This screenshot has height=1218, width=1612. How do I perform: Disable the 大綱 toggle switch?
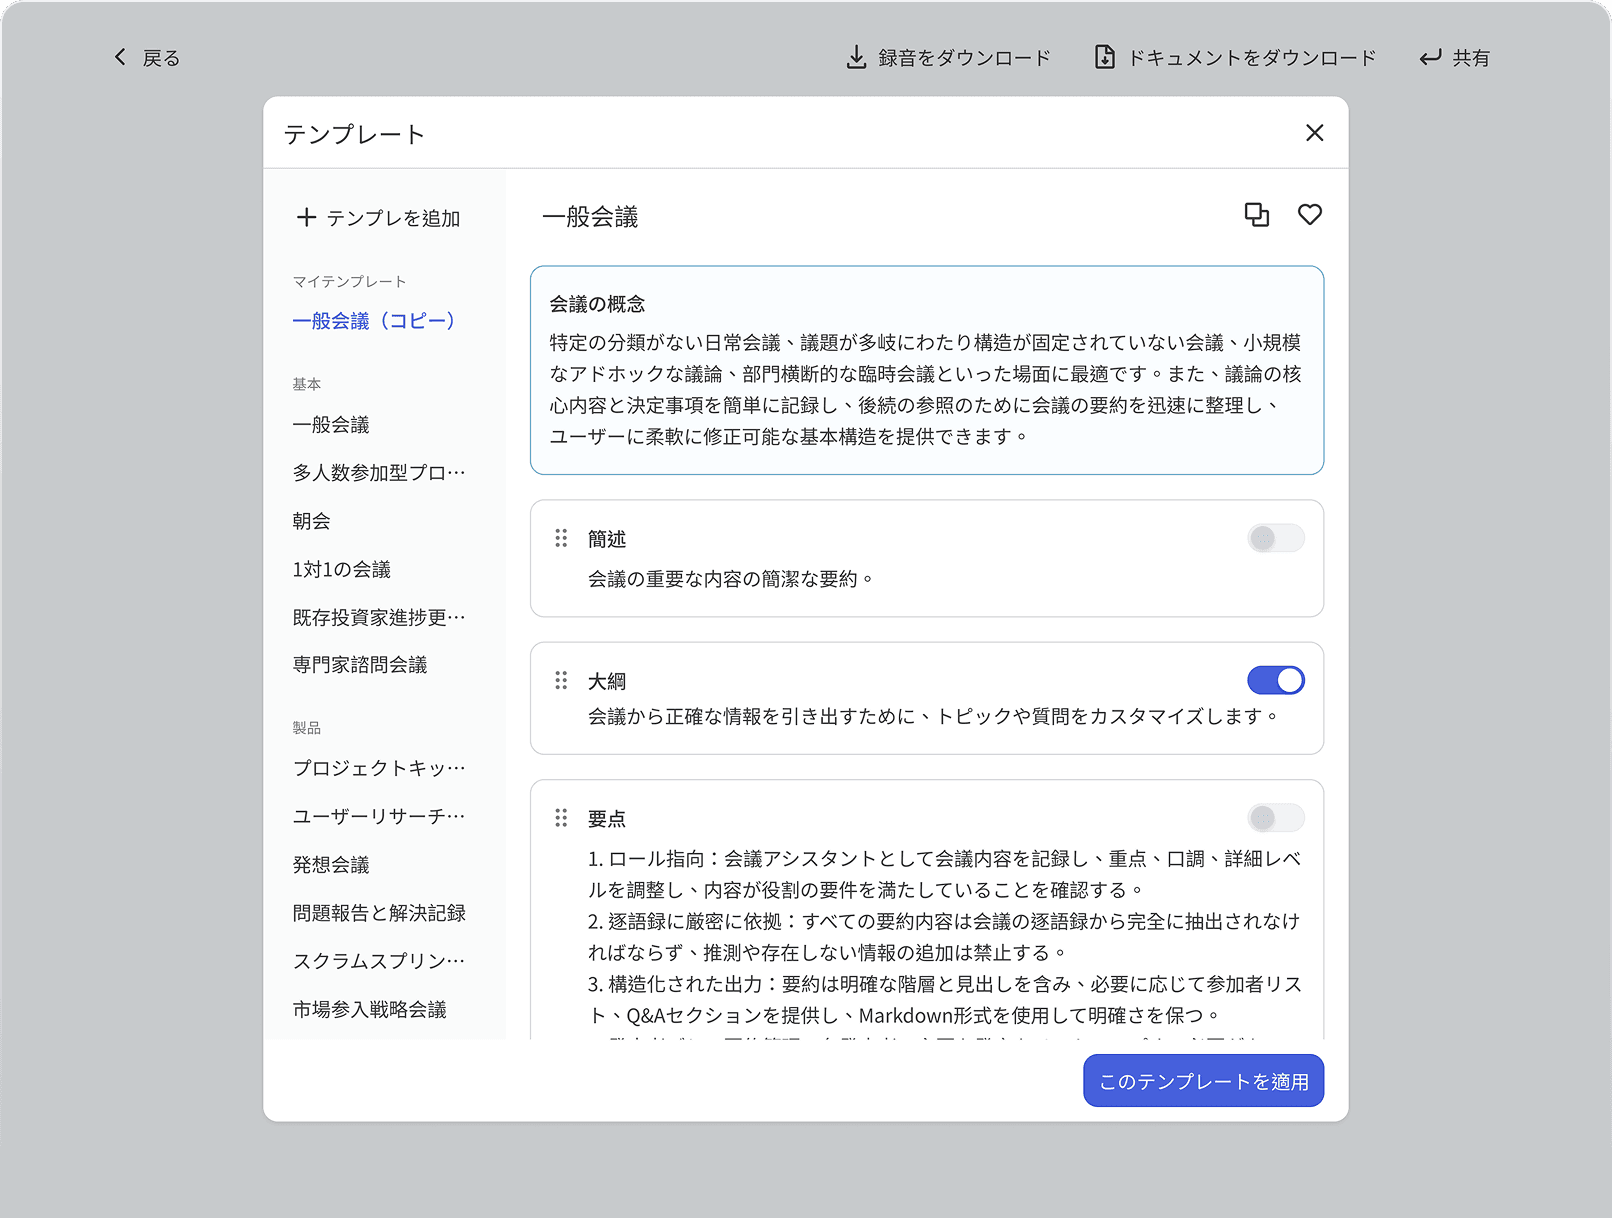[x=1275, y=681]
